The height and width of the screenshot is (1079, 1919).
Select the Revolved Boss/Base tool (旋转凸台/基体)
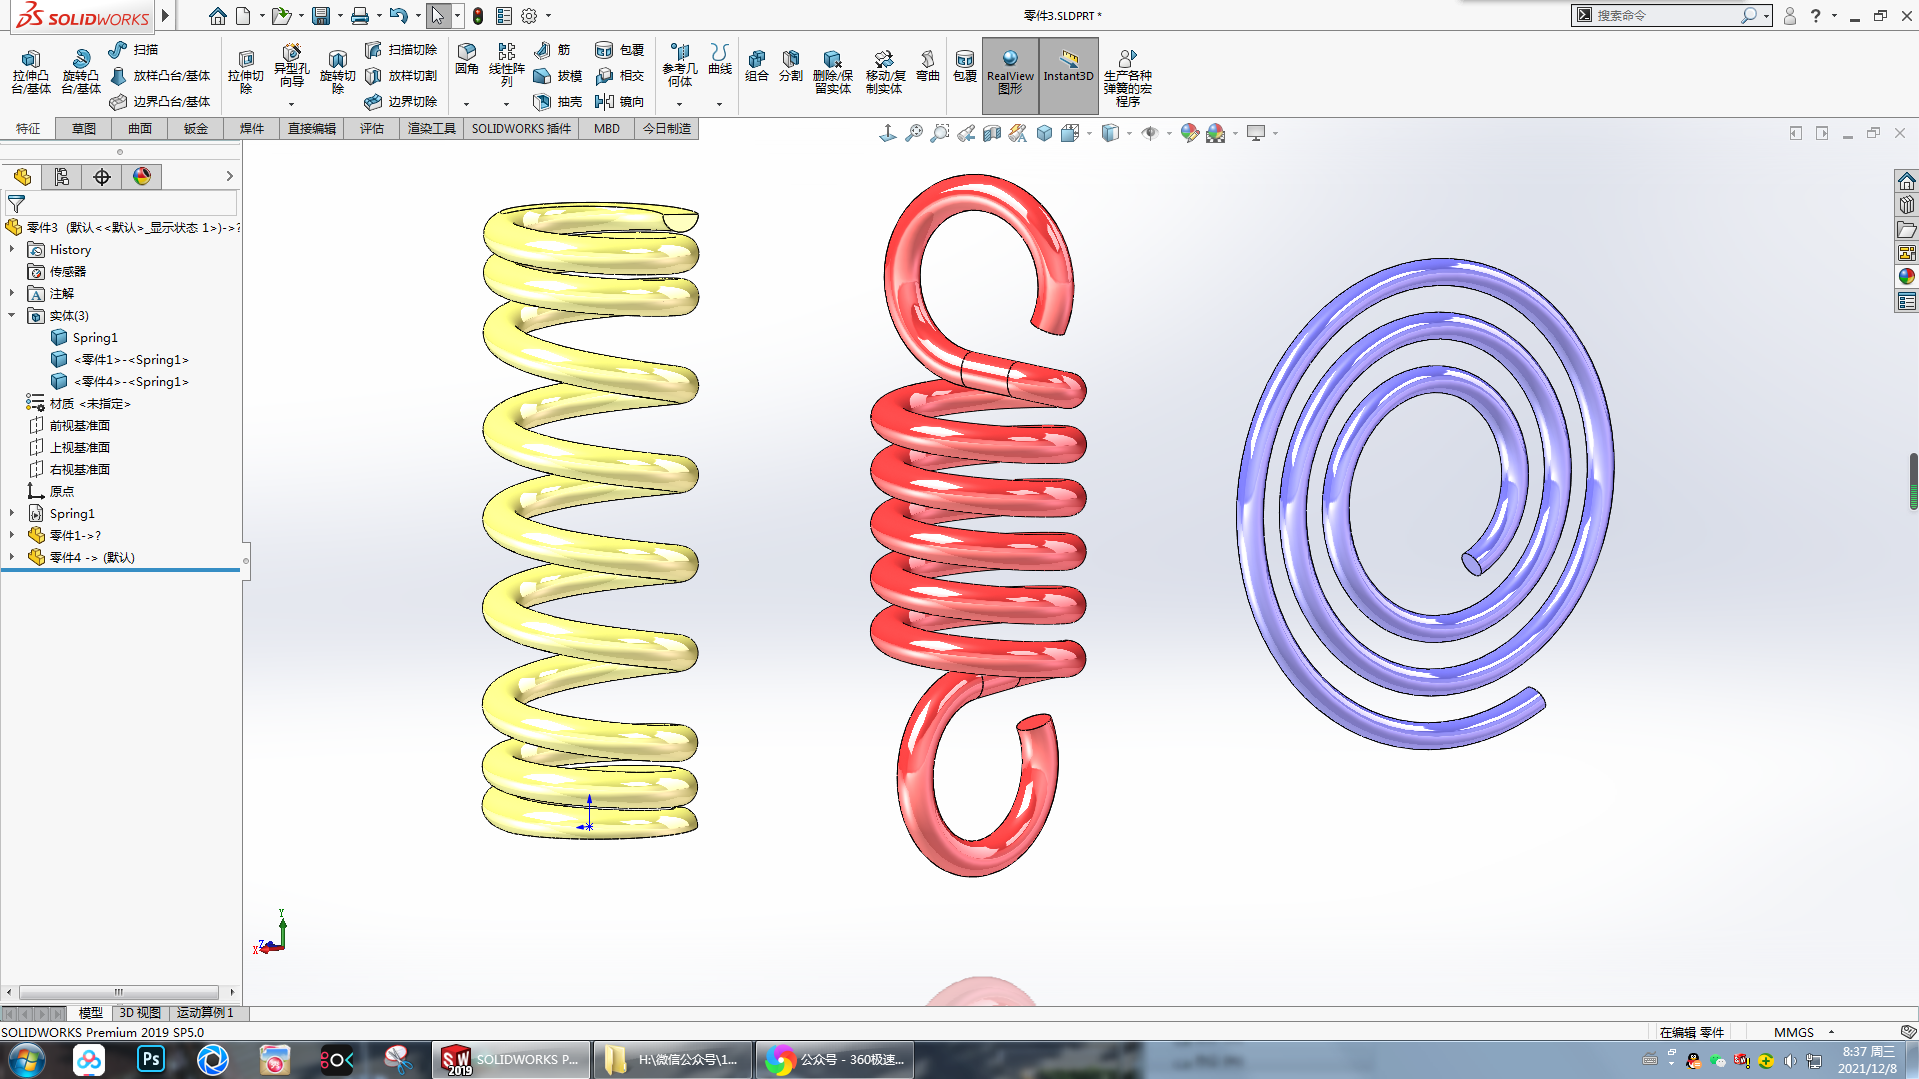coord(80,71)
